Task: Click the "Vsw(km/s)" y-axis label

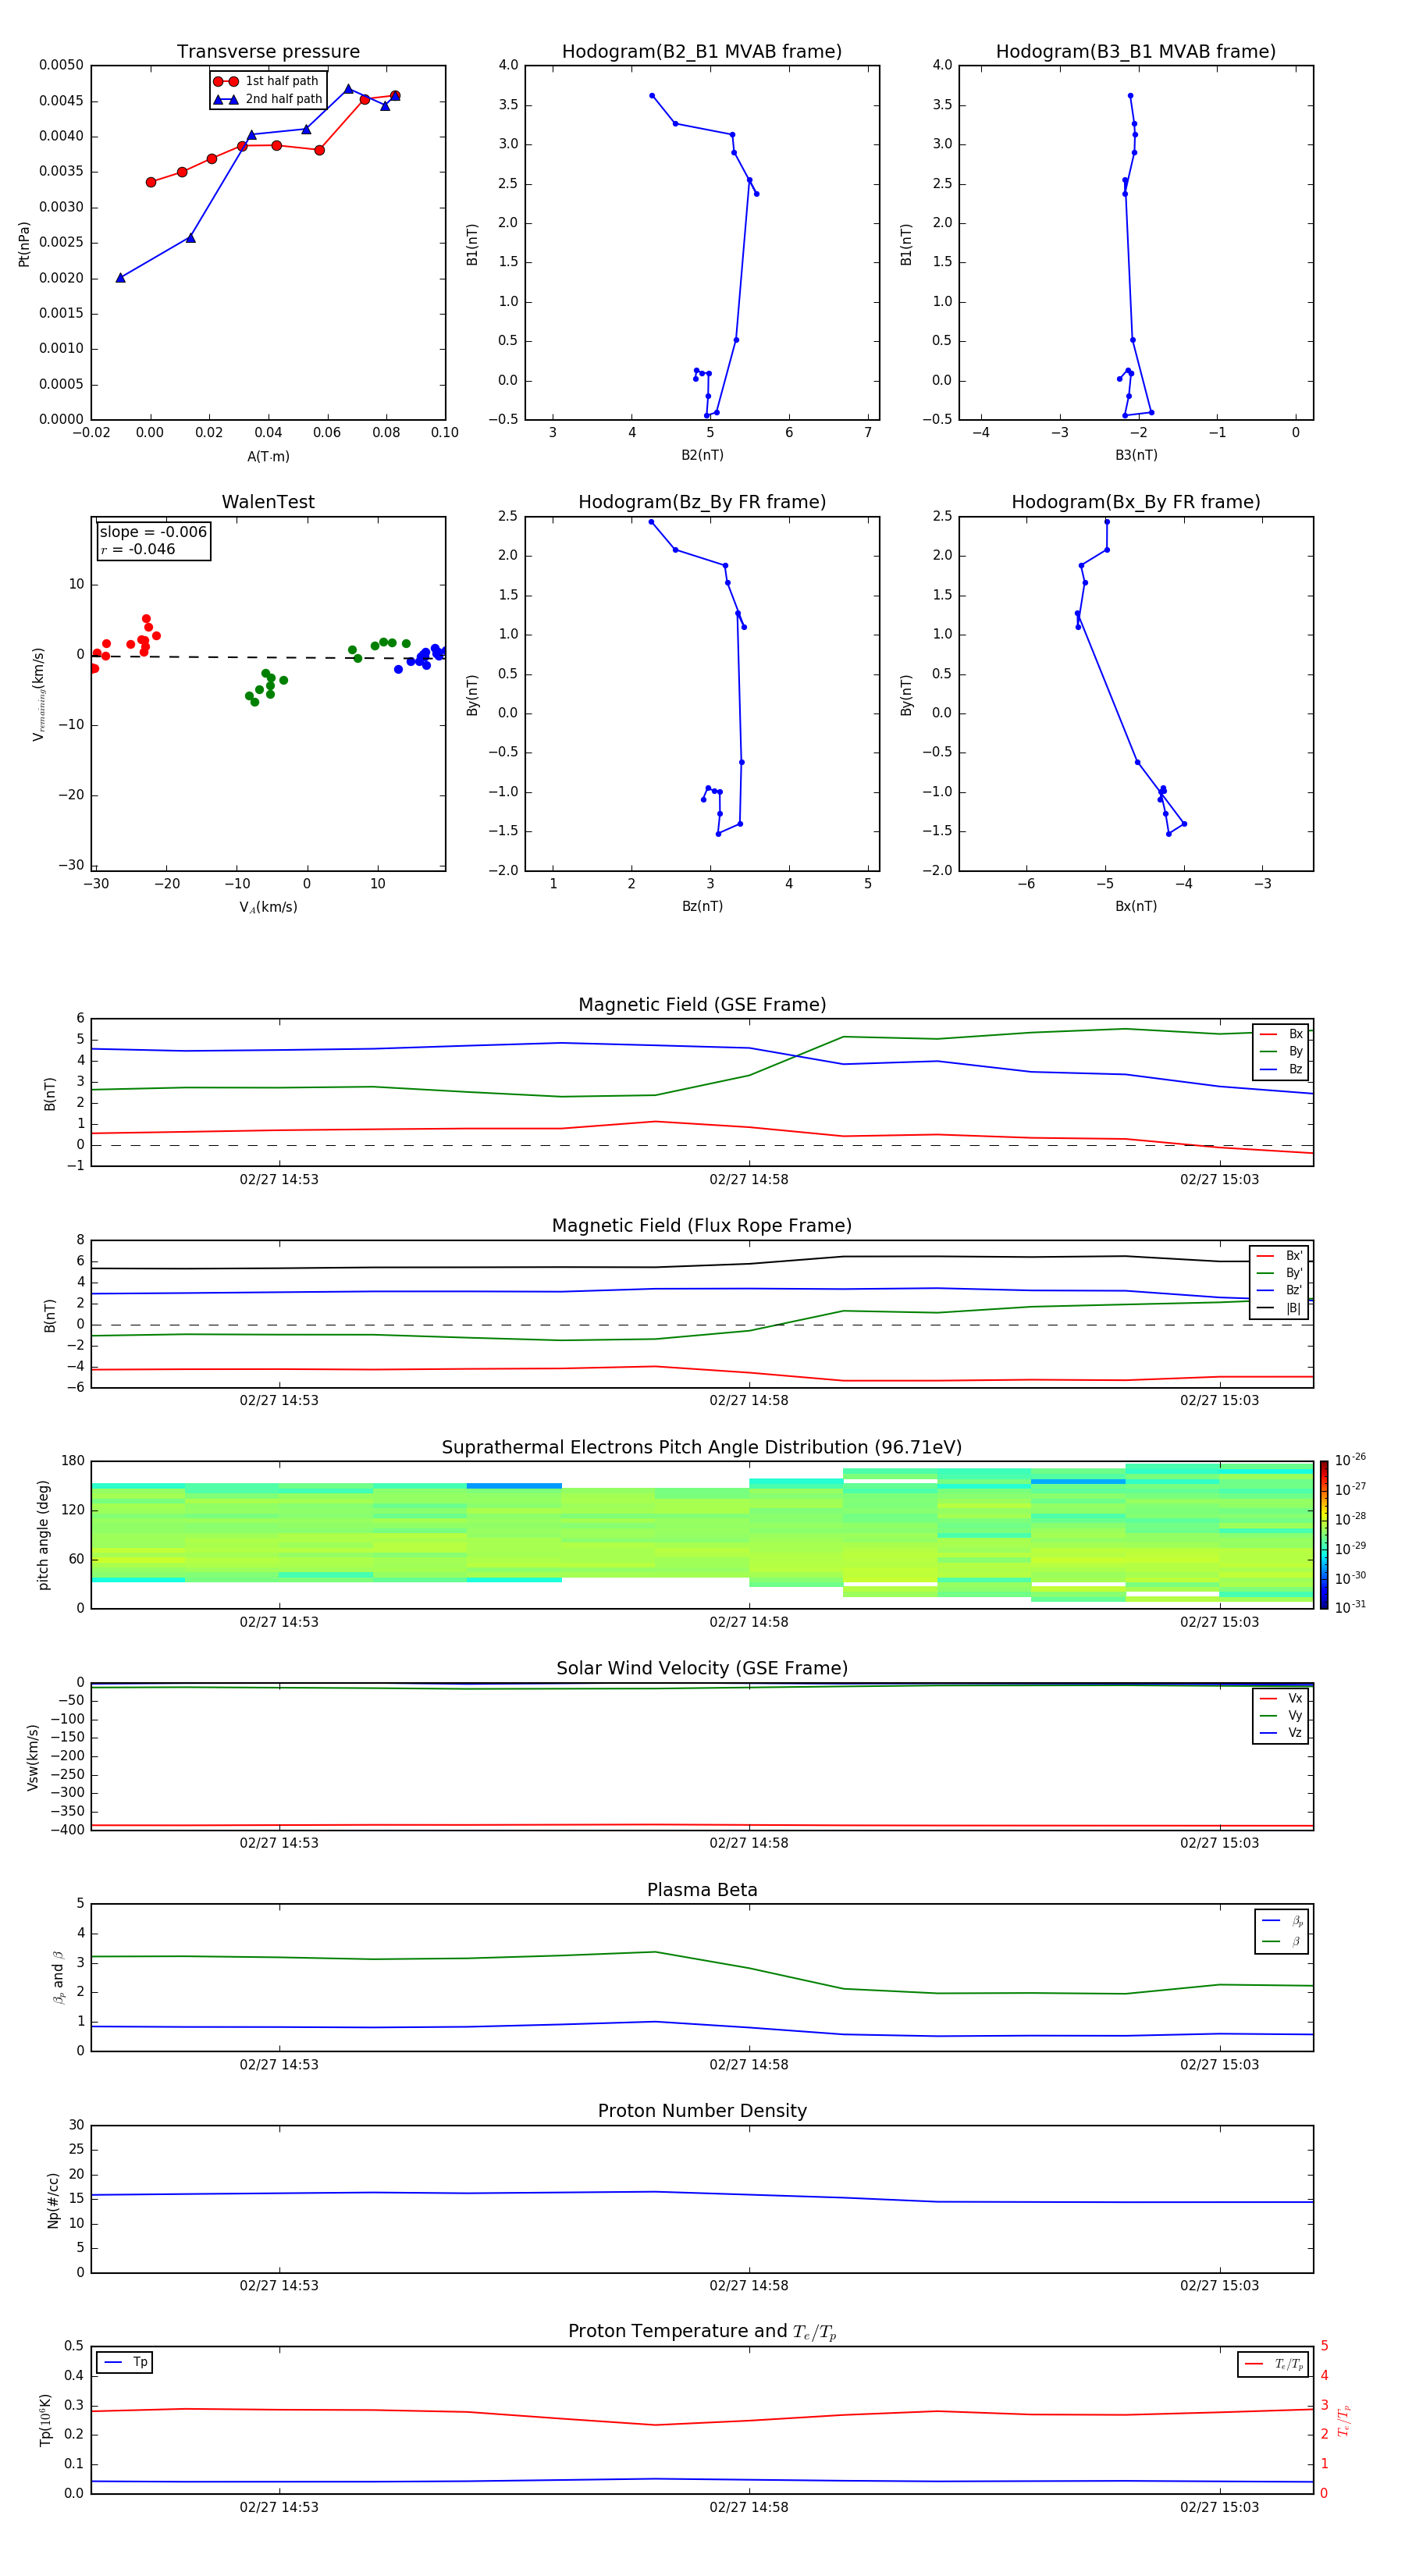Action: click(x=33, y=1757)
